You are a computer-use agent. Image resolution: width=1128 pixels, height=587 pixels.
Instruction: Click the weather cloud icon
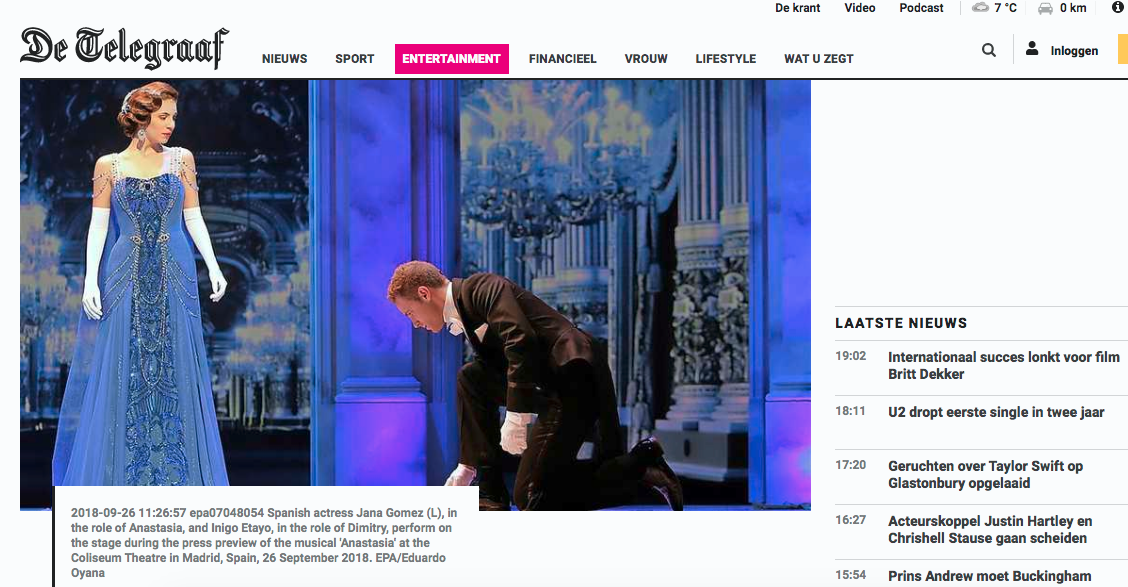[x=981, y=8]
